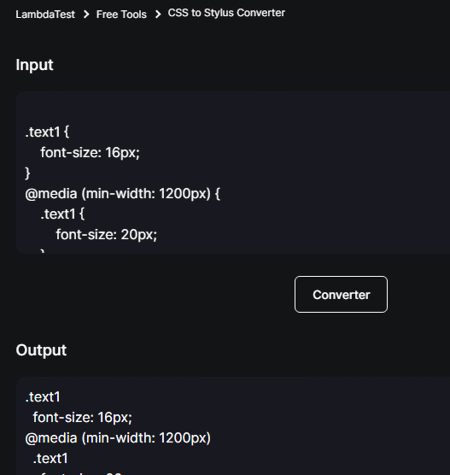Image resolution: width=450 pixels, height=475 pixels.
Task: Go to the Free Tools breadcrumb
Action: point(121,14)
